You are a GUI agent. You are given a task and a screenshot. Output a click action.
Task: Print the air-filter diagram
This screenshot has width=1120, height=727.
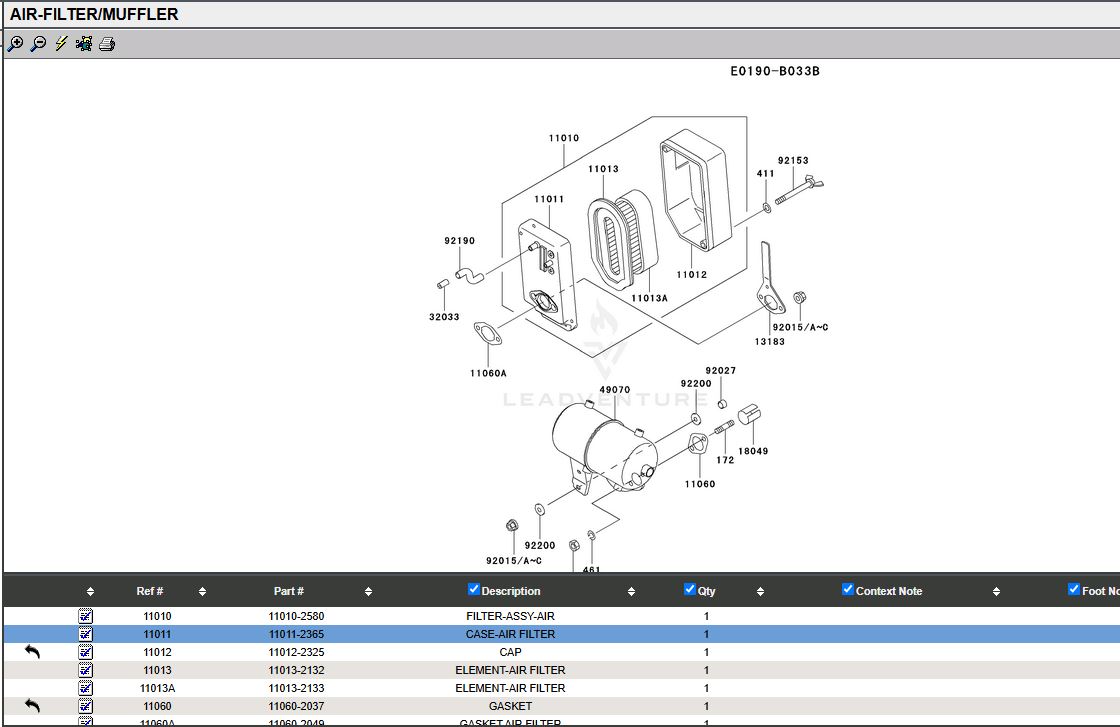[x=107, y=44]
